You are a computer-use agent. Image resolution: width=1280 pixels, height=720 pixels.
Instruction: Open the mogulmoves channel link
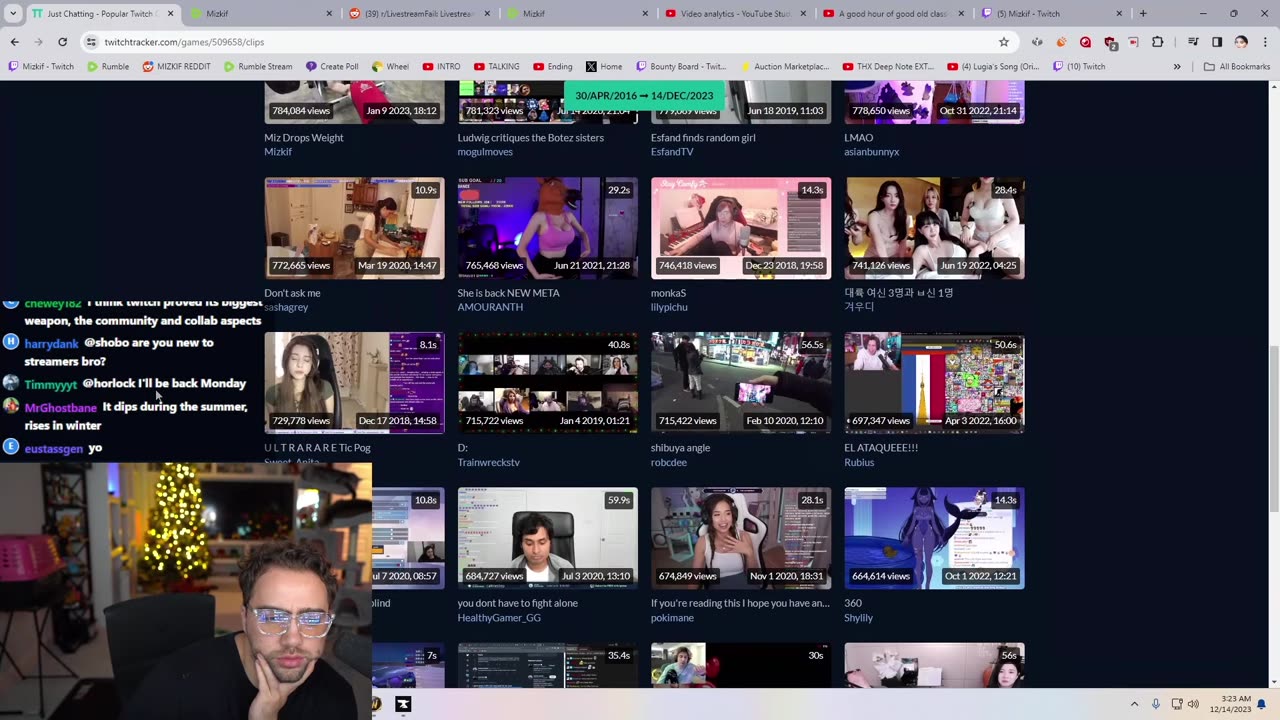click(x=485, y=152)
